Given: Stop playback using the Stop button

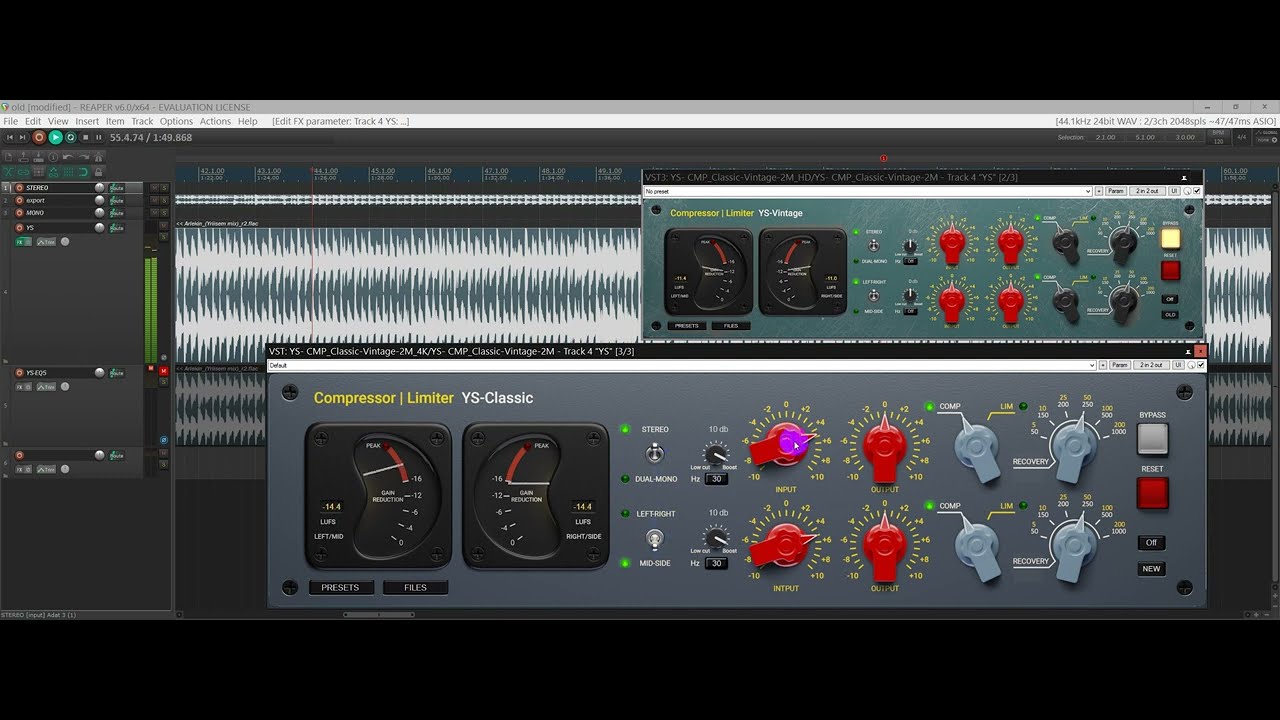Looking at the screenshot, I should (x=85, y=137).
